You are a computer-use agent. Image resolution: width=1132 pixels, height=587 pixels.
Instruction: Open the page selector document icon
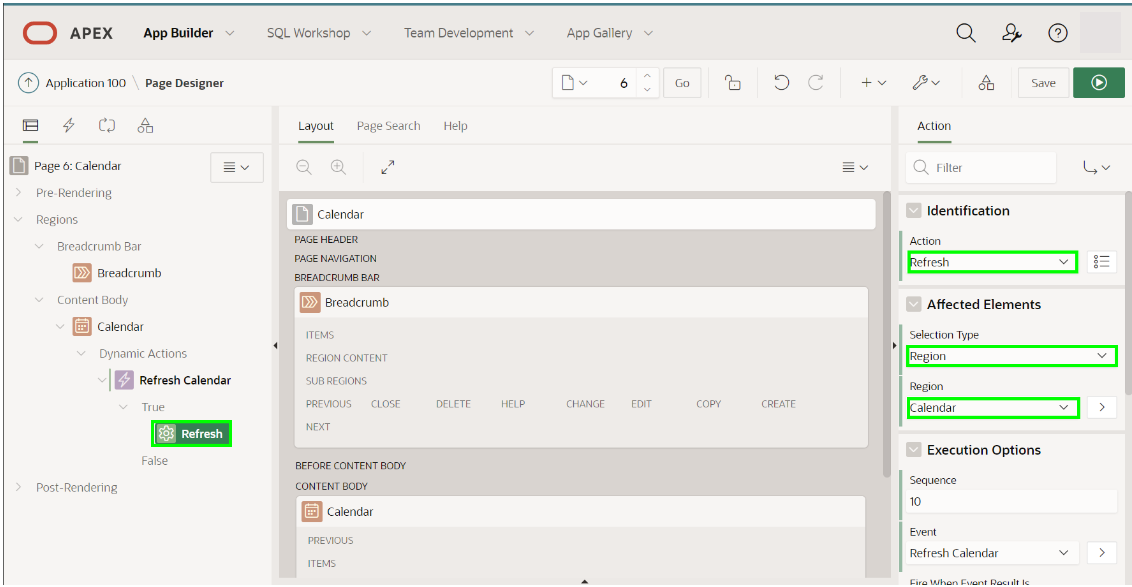574,83
